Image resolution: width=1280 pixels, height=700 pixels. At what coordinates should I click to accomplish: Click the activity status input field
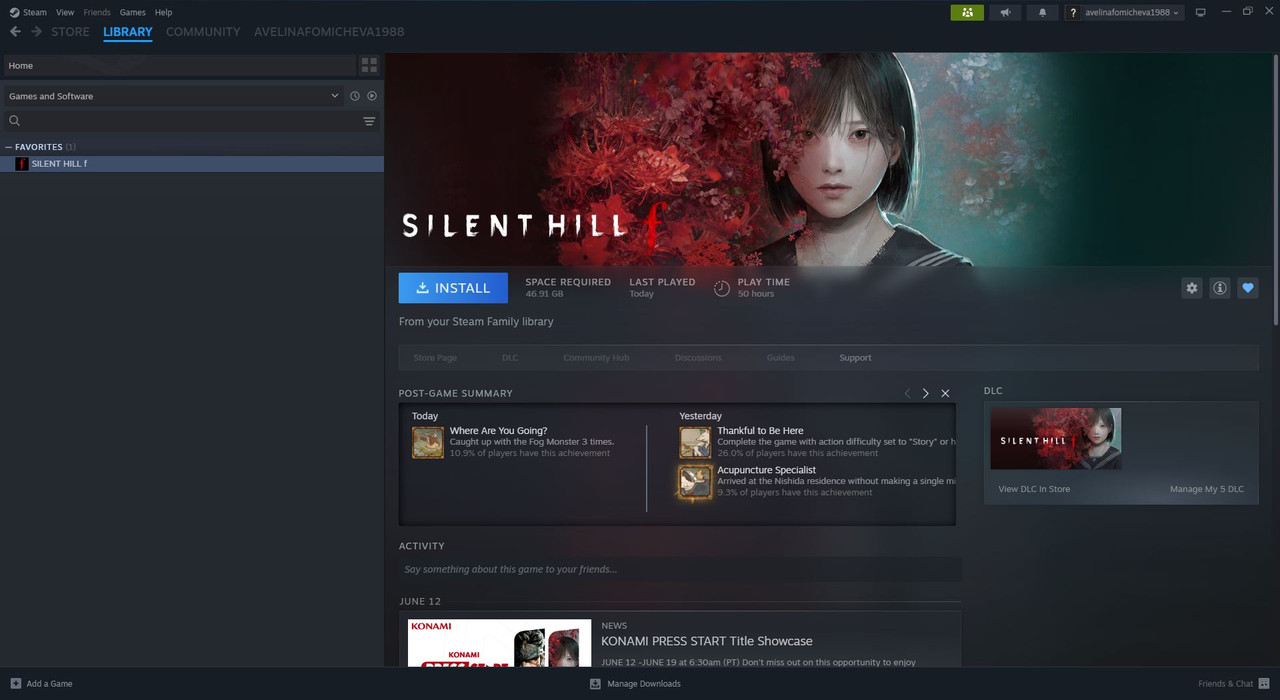(680, 569)
